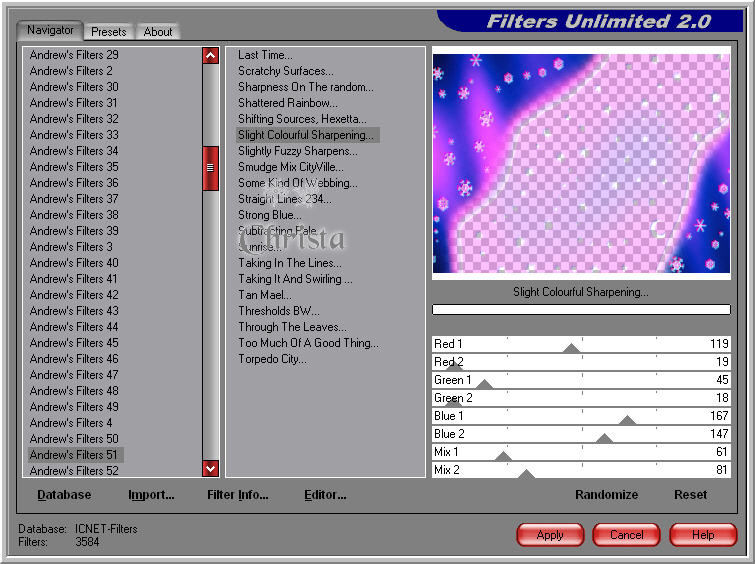Screen dimensions: 755x564
Task: Choose Shifting Sources, Hexetta... filter
Action: pyautogui.click(x=302, y=119)
